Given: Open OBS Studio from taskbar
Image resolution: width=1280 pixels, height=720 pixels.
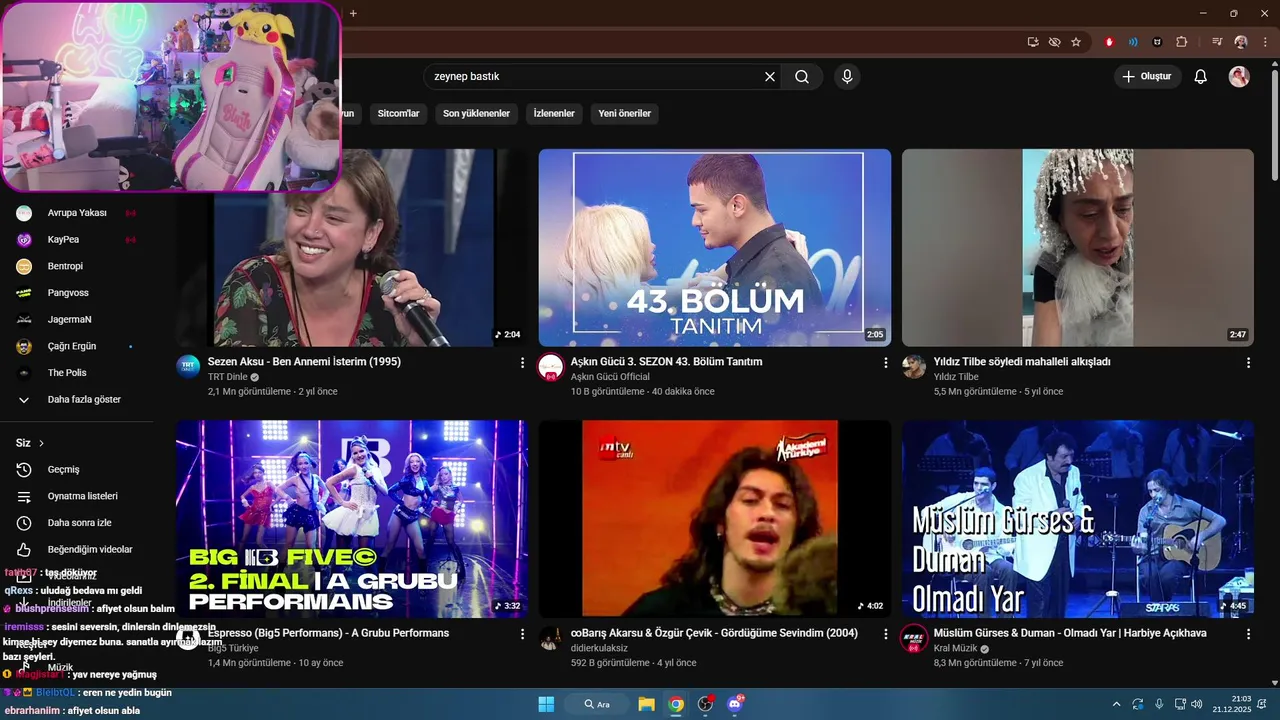Looking at the screenshot, I should click(706, 704).
